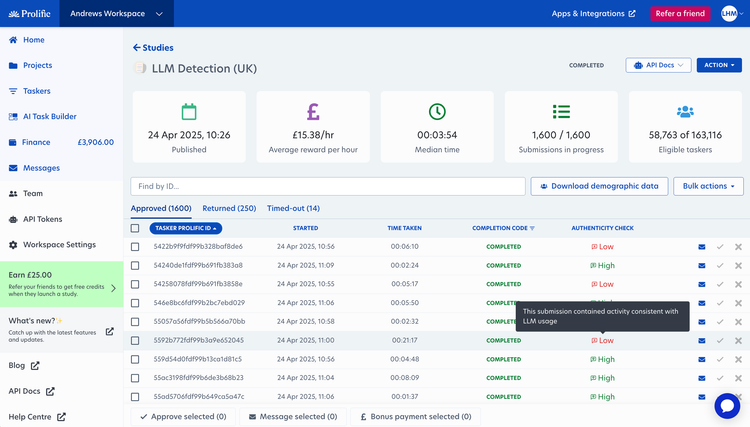Click approve checkmark icon for tasker 54240de1
The width and height of the screenshot is (750, 427).
(x=720, y=265)
